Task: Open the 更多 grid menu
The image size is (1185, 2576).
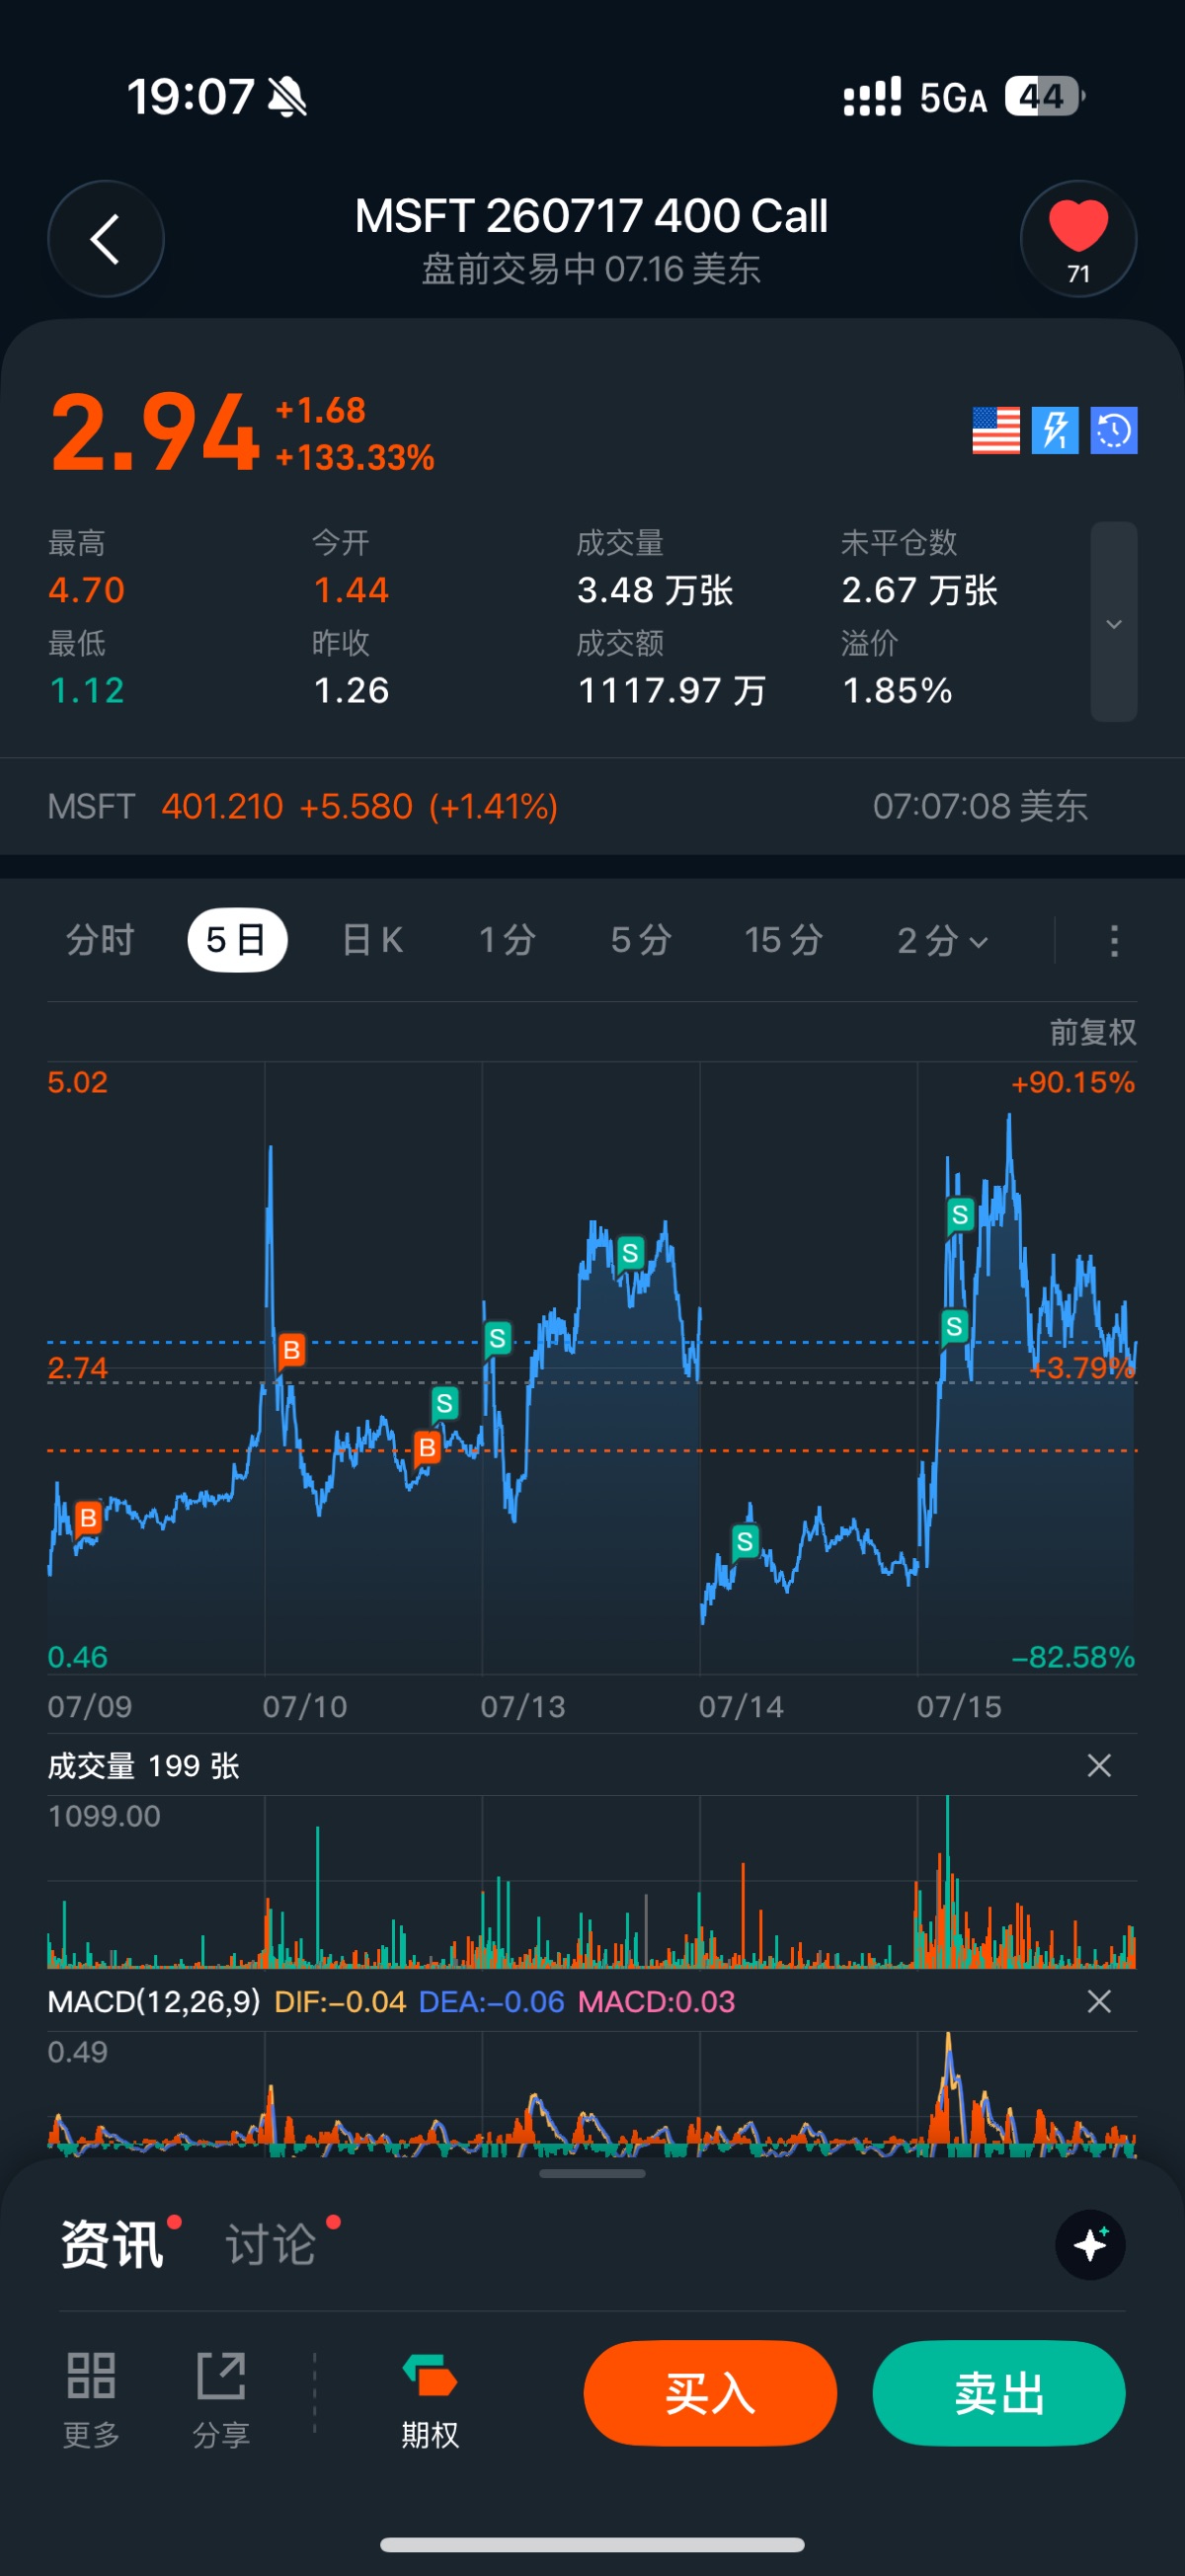Action: [x=91, y=2400]
